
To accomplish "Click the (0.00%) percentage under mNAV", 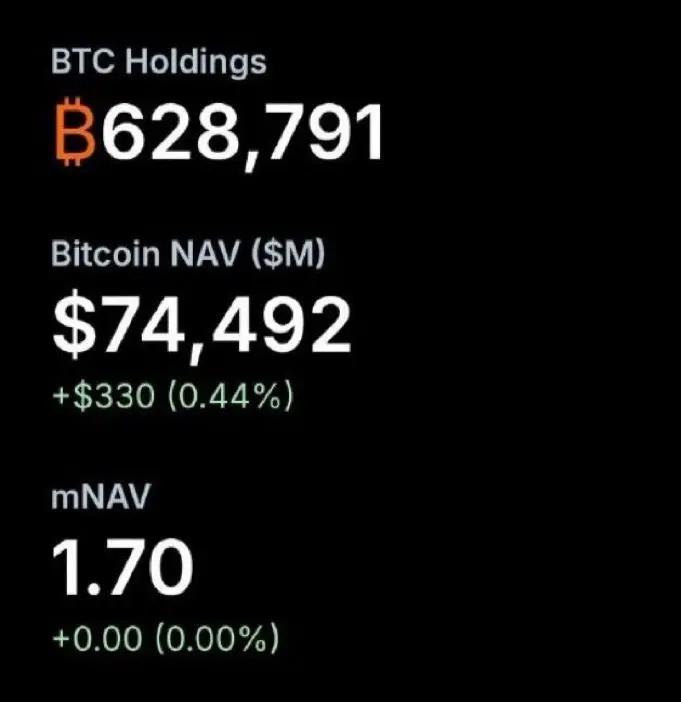I will point(217,638).
